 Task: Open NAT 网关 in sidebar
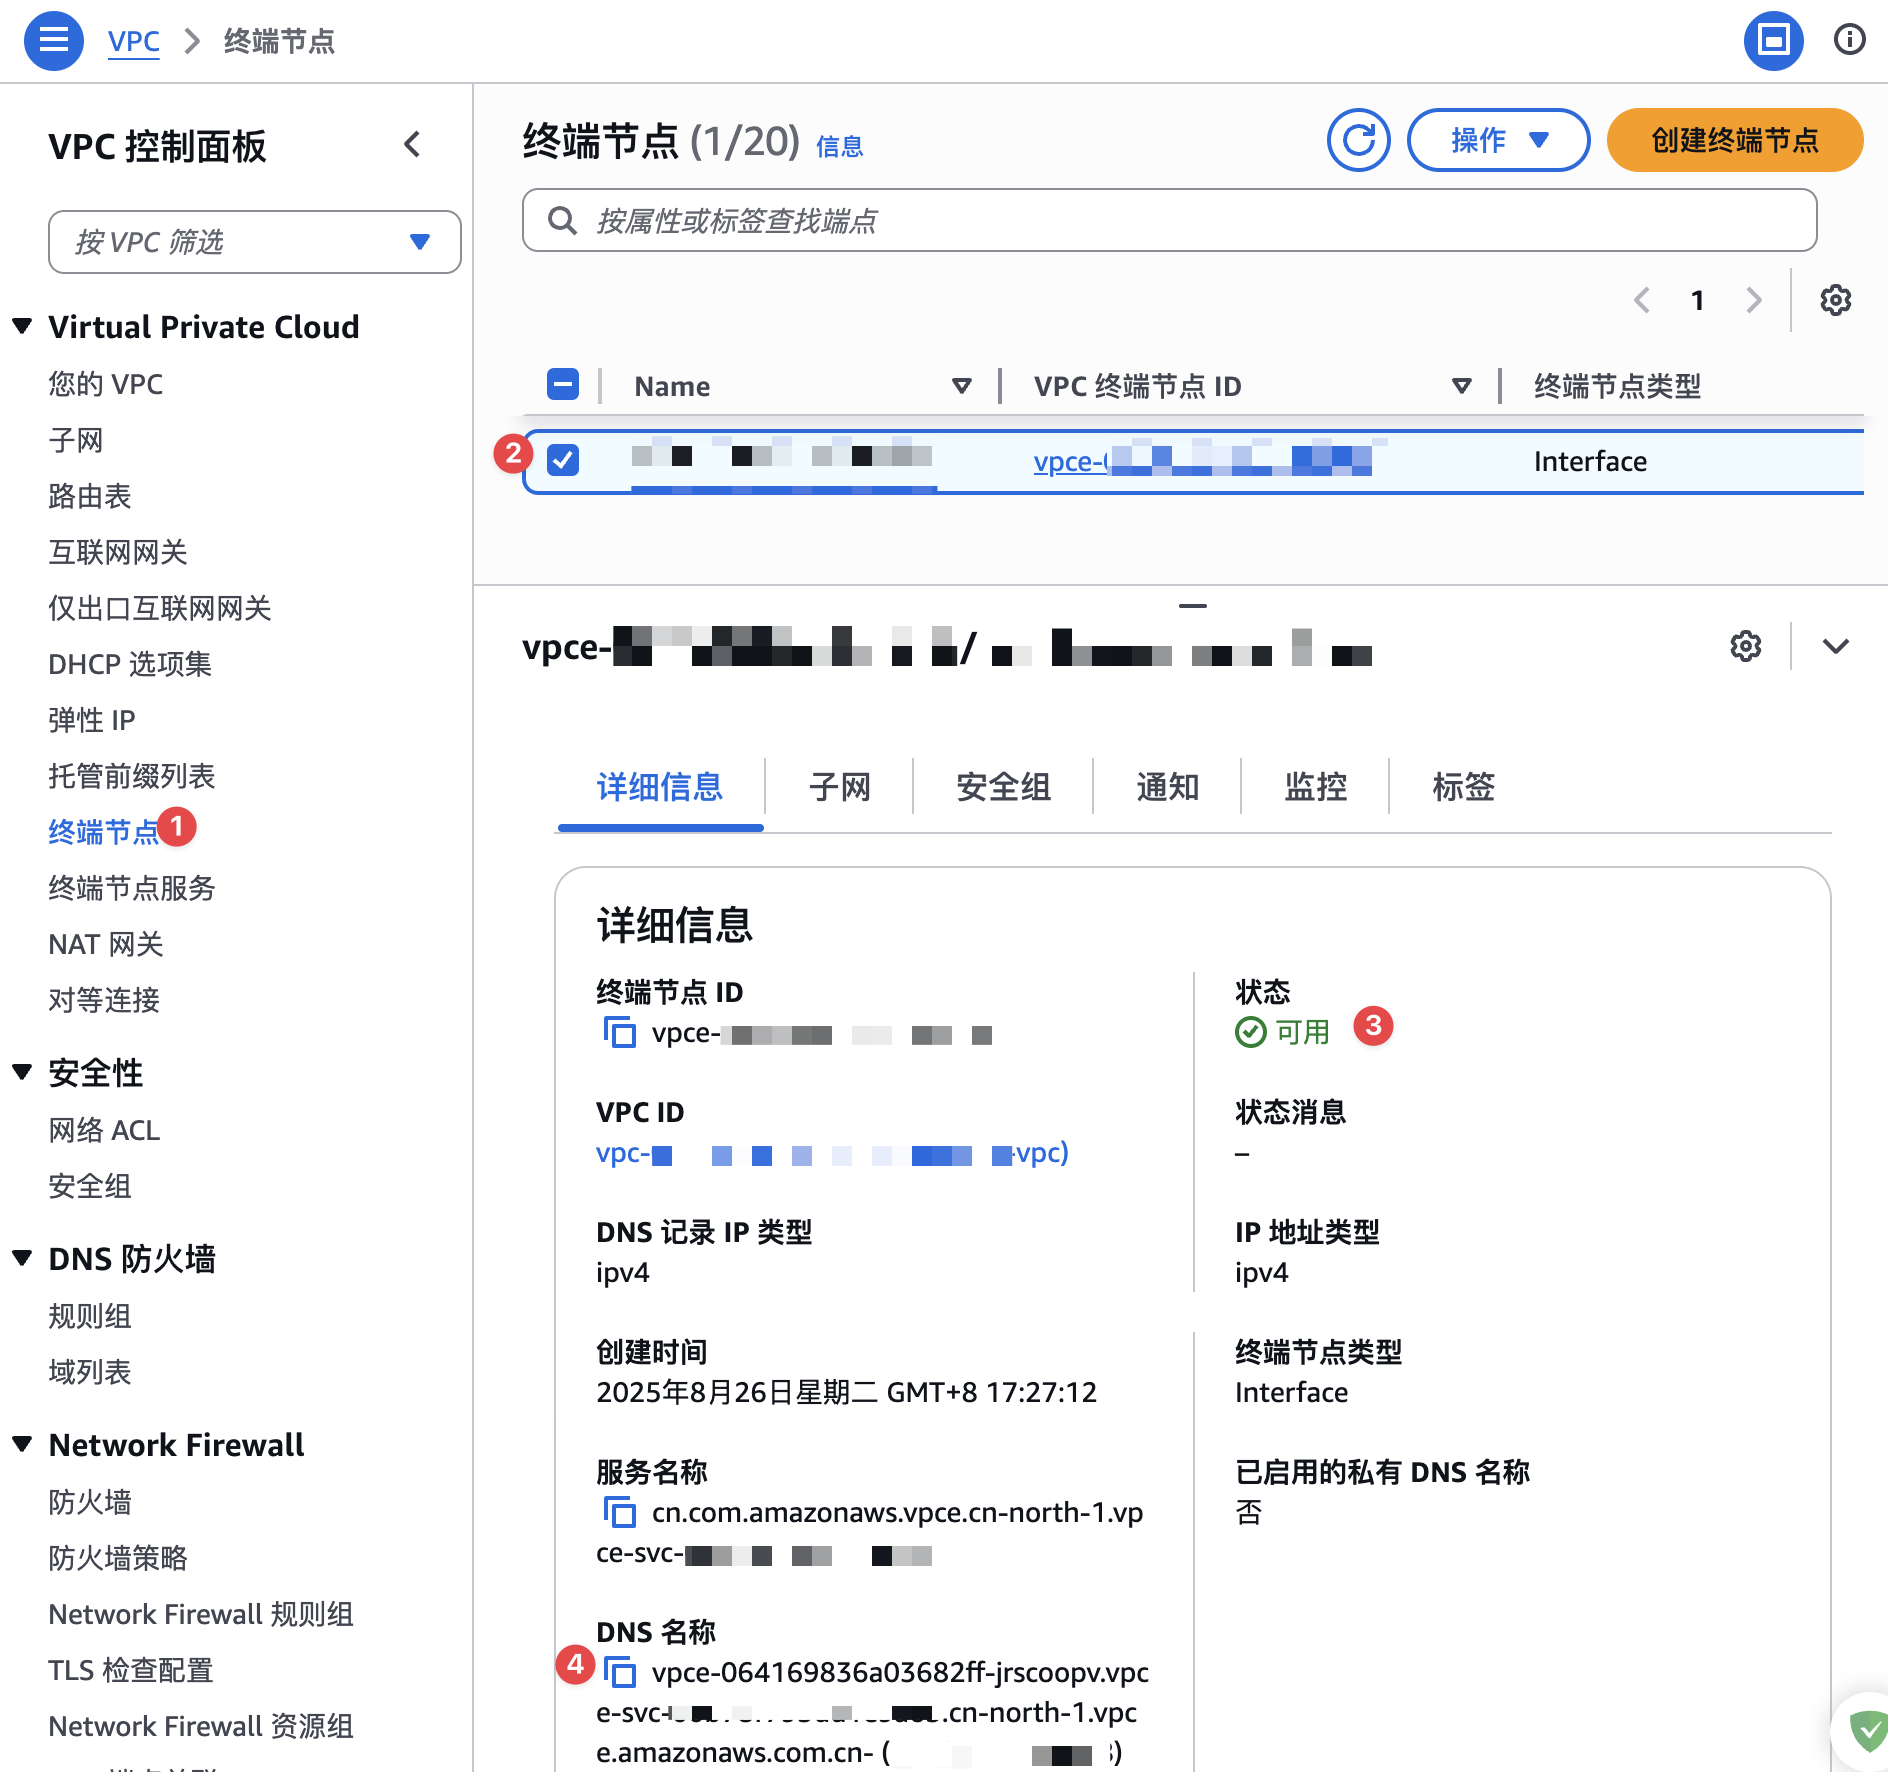[106, 944]
